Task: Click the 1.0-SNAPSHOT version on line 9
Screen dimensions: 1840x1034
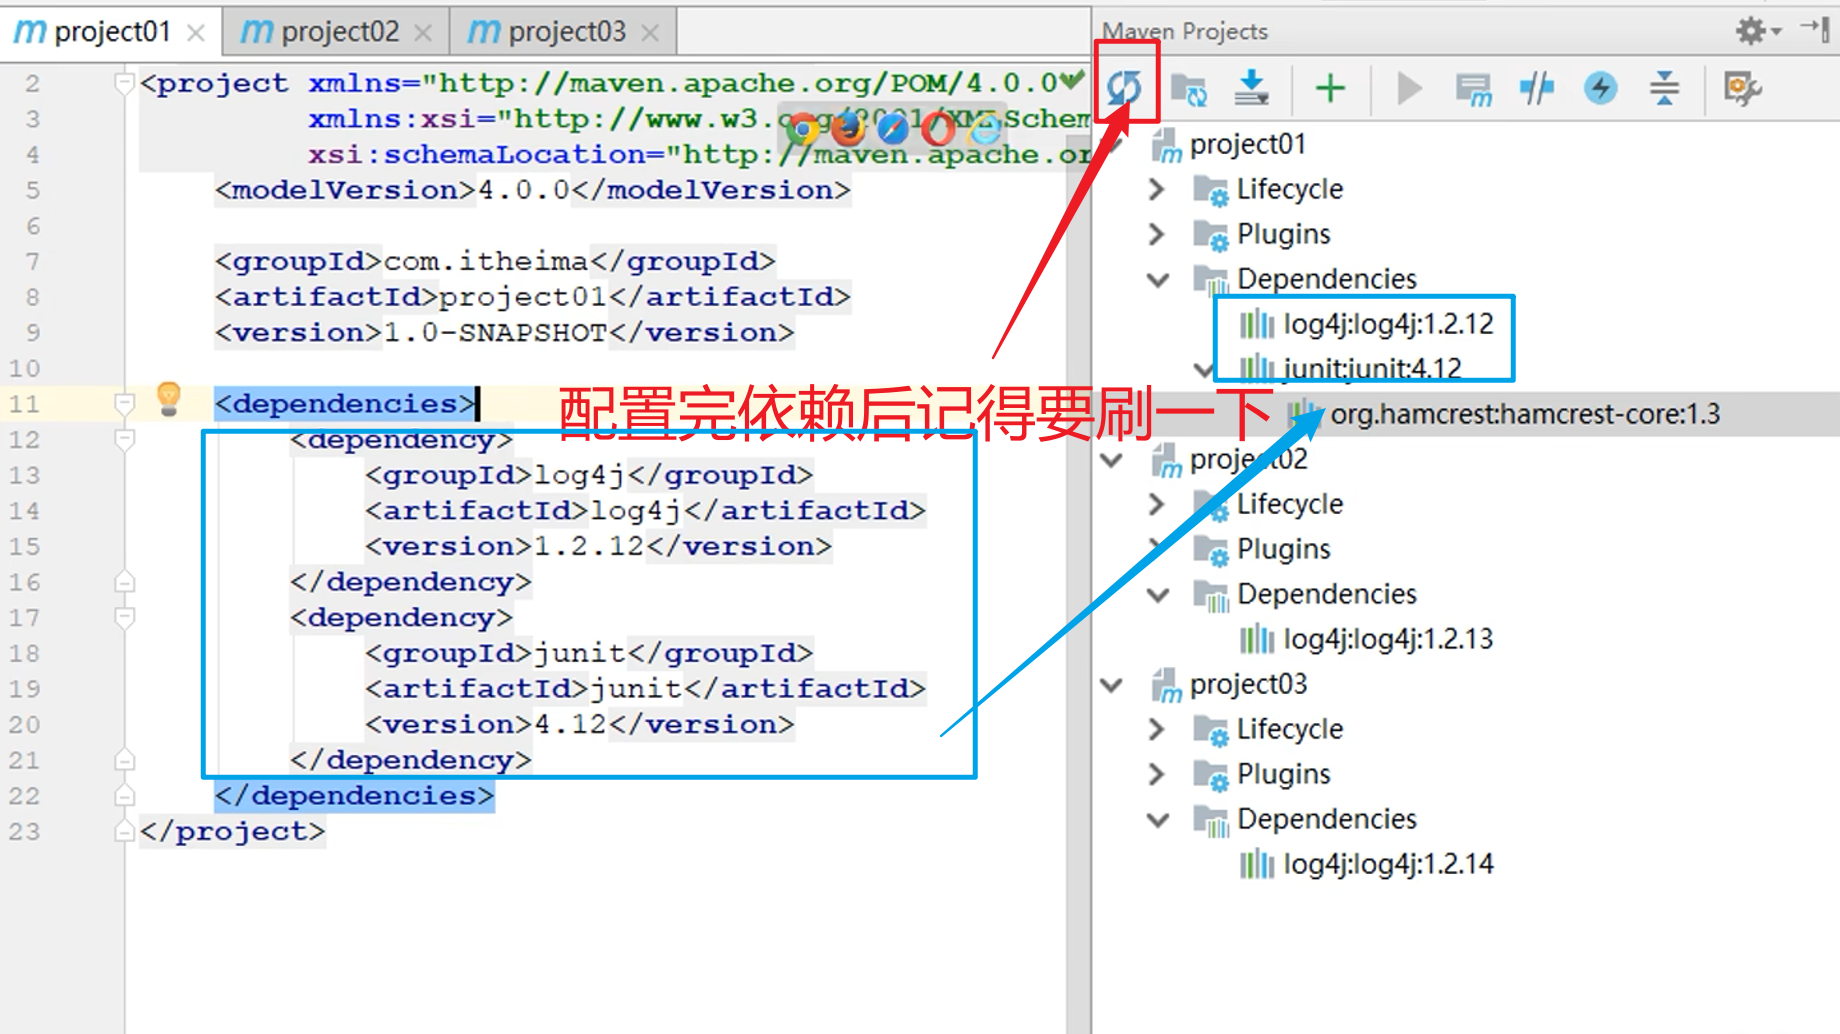Action: coord(495,332)
